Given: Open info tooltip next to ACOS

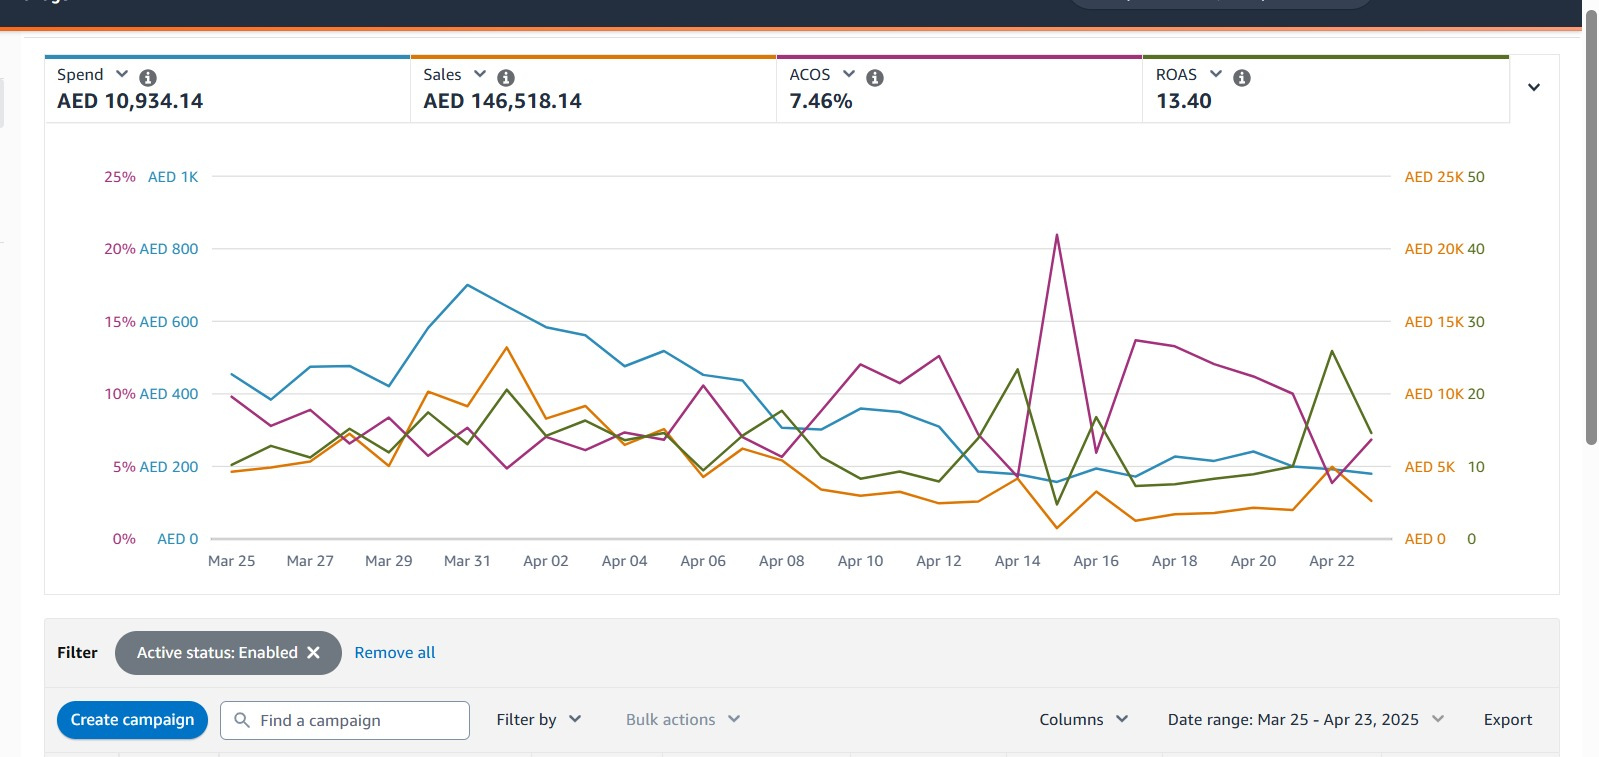Looking at the screenshot, I should click(x=875, y=77).
